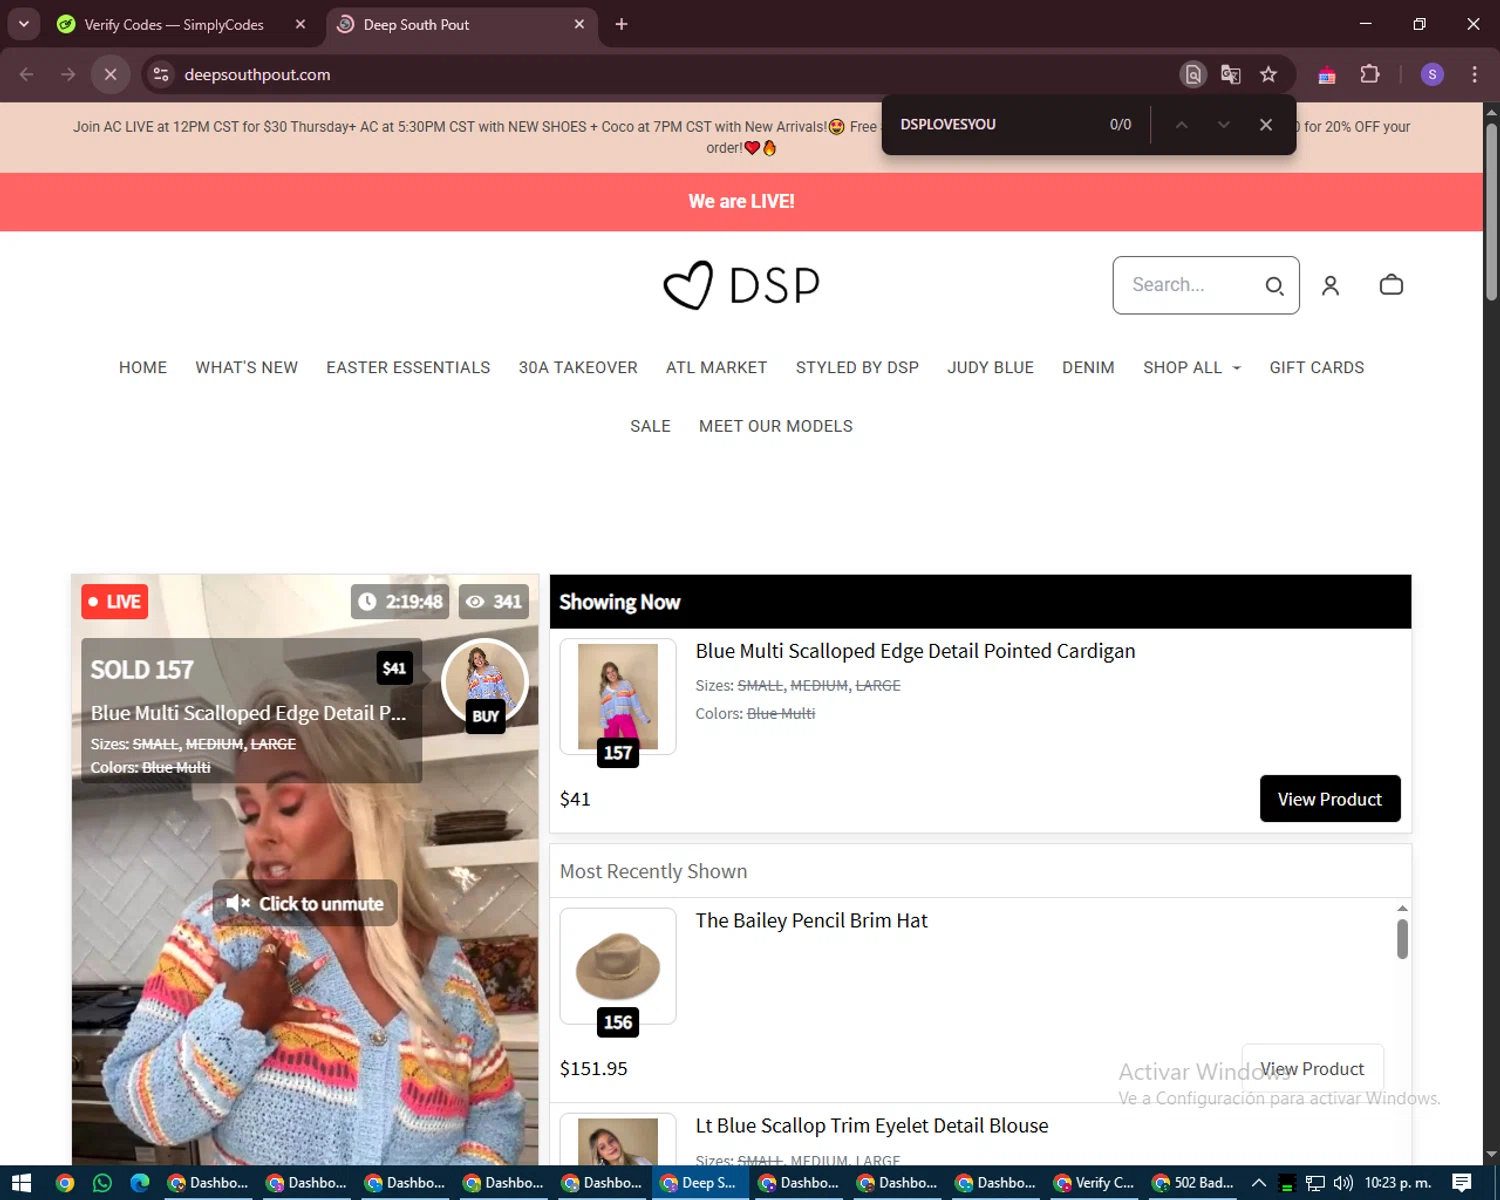Open DENIM menu item
Image resolution: width=1500 pixels, height=1200 pixels.
(x=1088, y=368)
